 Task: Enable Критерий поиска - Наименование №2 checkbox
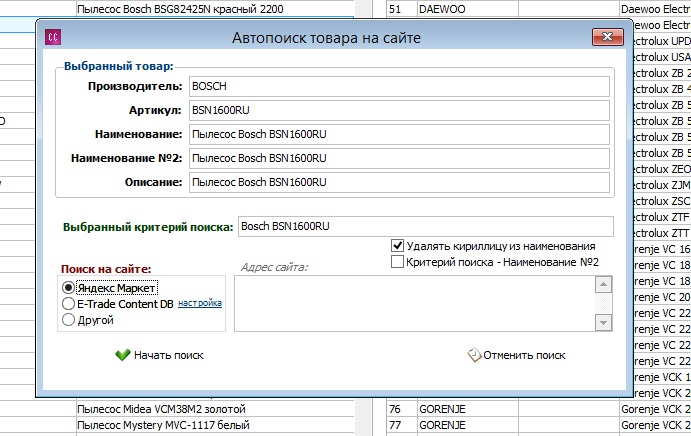(x=397, y=262)
